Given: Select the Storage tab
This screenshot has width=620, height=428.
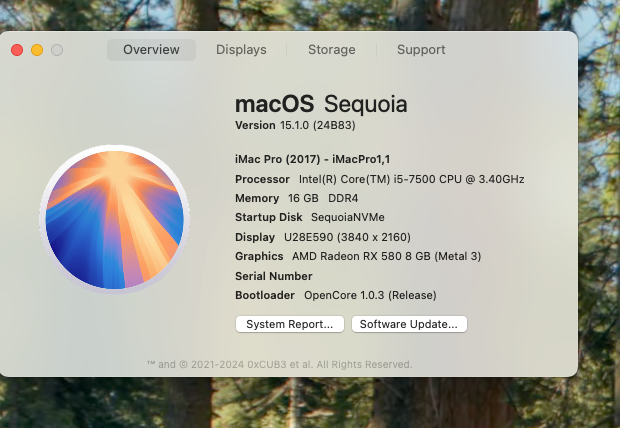Looking at the screenshot, I should point(331,50).
